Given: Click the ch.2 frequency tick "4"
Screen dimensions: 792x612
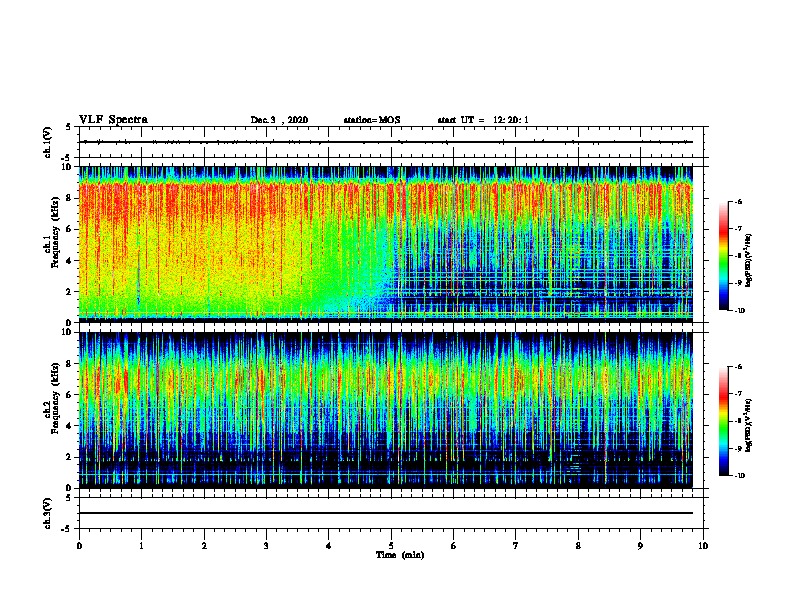Looking at the screenshot, I should (x=69, y=426).
